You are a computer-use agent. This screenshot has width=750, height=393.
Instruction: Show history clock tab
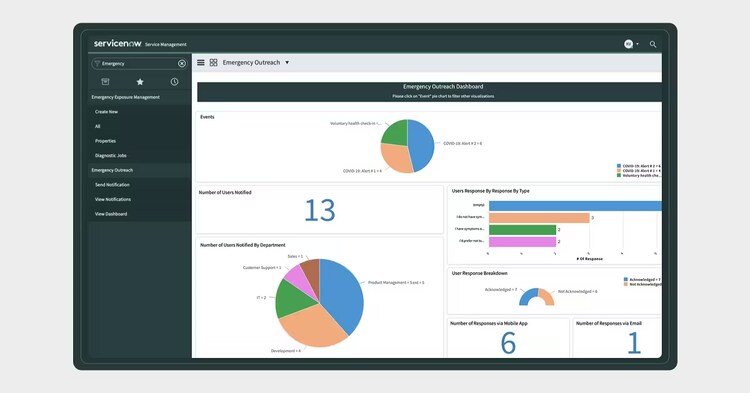(x=174, y=82)
